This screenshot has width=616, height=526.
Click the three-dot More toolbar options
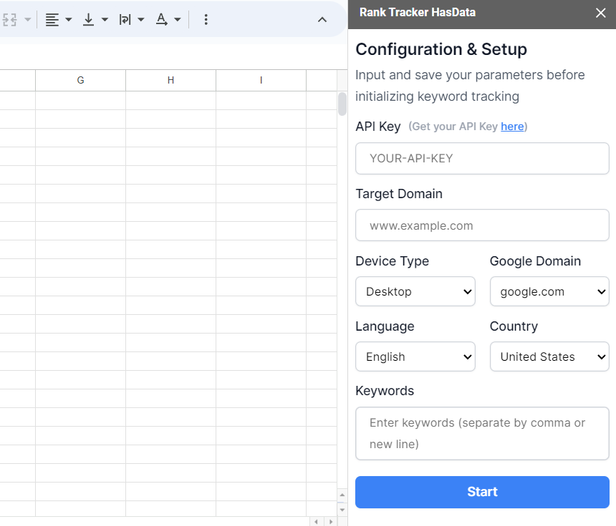click(206, 20)
